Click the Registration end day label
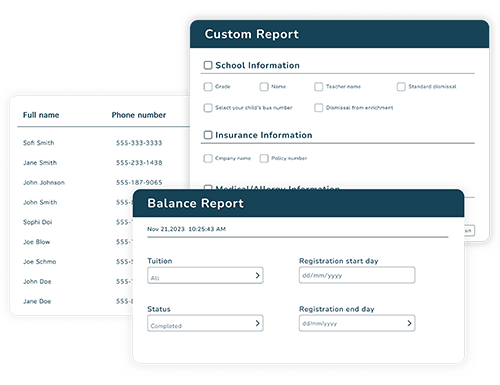The height and width of the screenshot is (385, 500). tap(337, 309)
